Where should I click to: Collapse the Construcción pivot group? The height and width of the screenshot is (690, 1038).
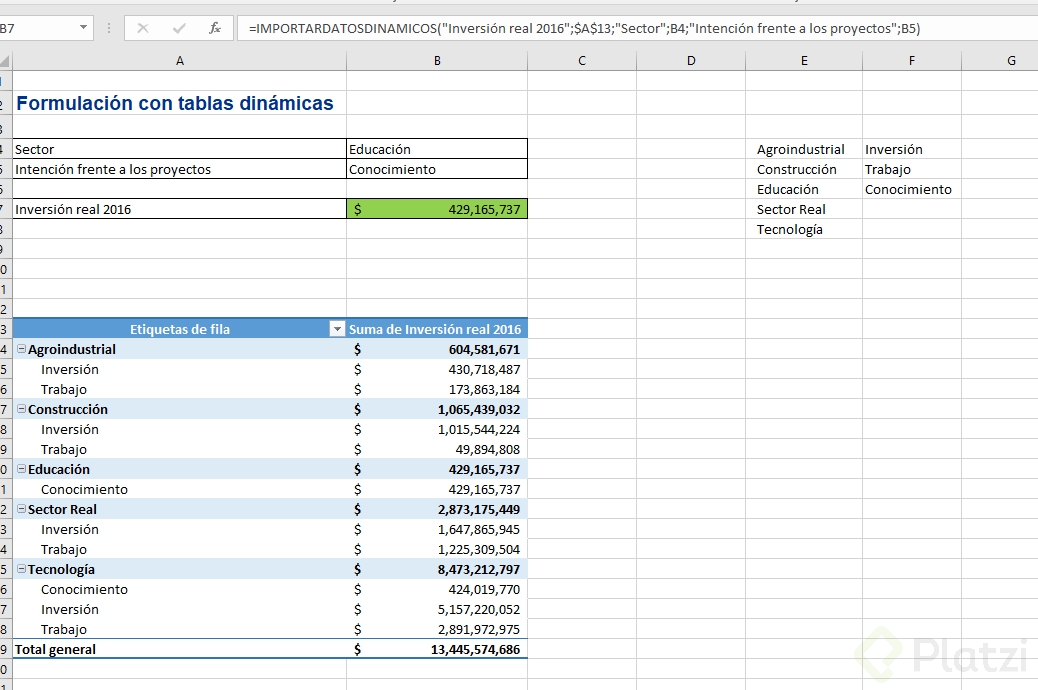point(22,409)
